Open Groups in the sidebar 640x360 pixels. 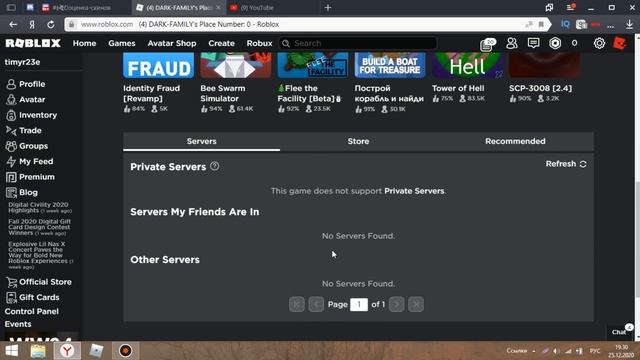coord(27,146)
